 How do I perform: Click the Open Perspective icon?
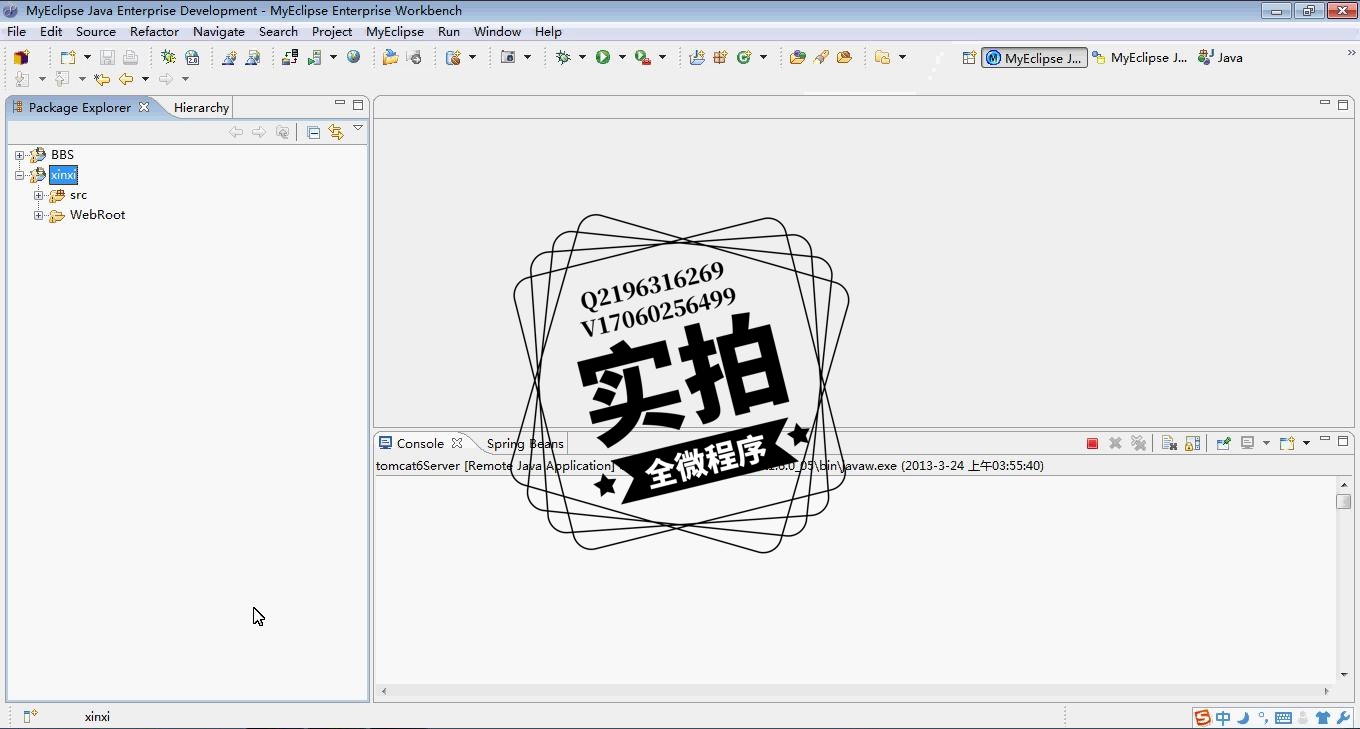[x=969, y=58]
